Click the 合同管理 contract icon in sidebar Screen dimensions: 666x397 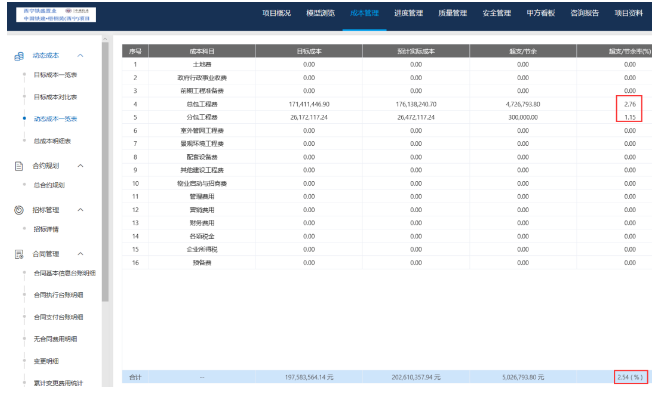tap(19, 254)
